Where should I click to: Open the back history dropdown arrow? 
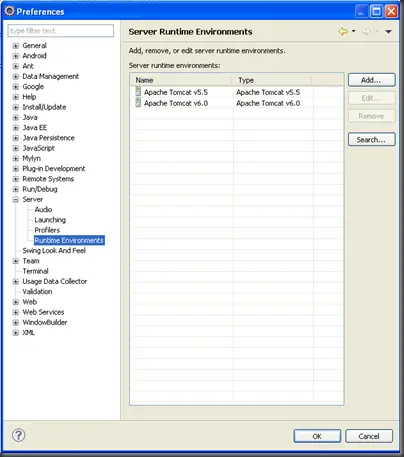(354, 31)
